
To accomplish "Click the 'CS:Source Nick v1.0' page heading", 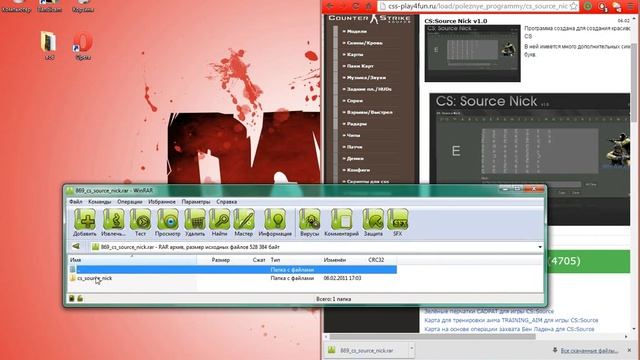I will coord(456,21).
